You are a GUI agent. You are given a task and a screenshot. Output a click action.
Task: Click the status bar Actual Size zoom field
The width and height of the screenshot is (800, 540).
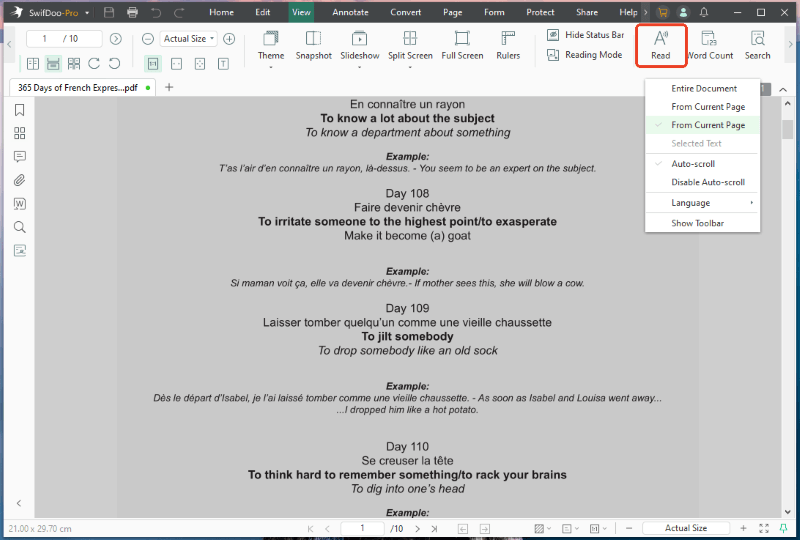686,528
